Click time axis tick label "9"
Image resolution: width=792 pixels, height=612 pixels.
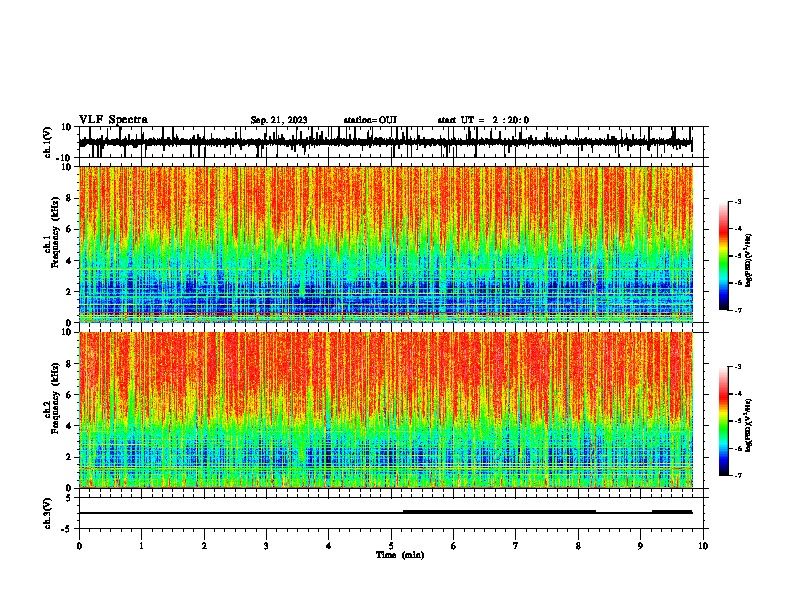(640, 546)
